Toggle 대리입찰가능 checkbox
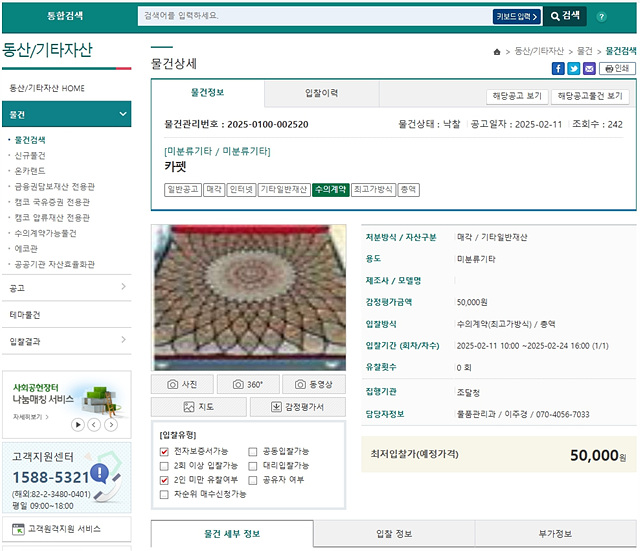 click(253, 466)
